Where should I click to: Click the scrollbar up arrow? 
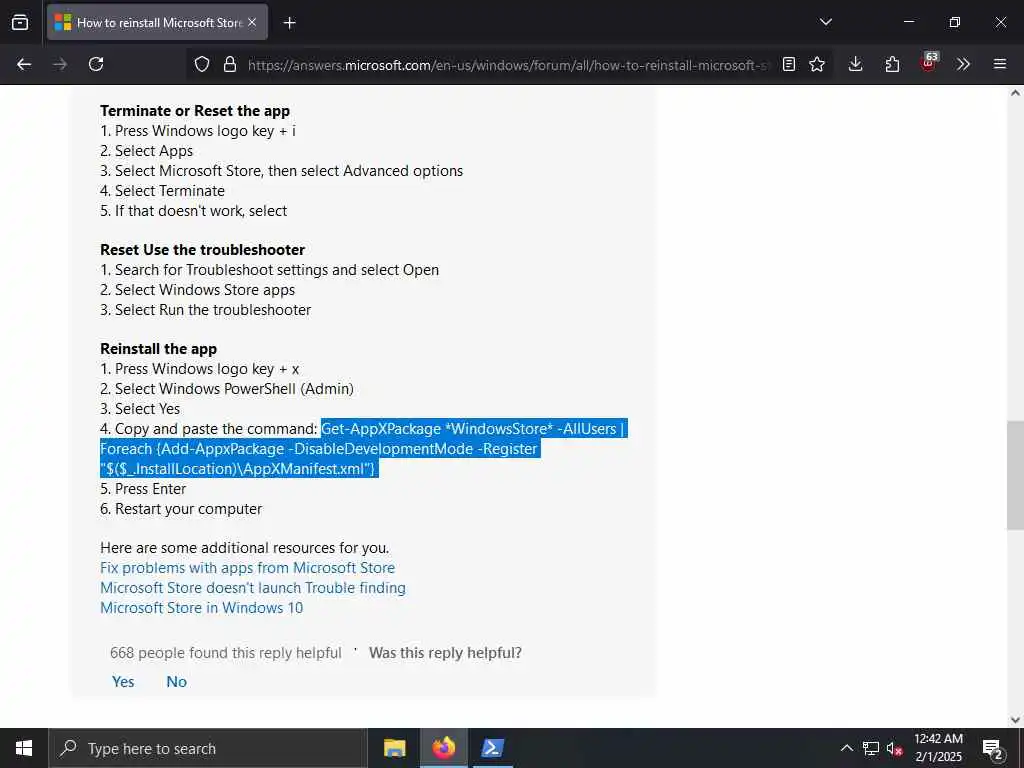(x=1015, y=93)
